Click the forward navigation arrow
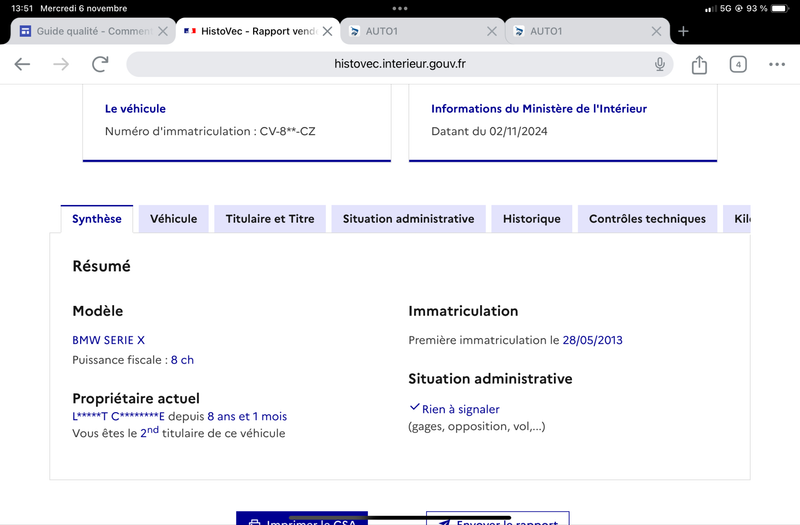 tap(61, 64)
